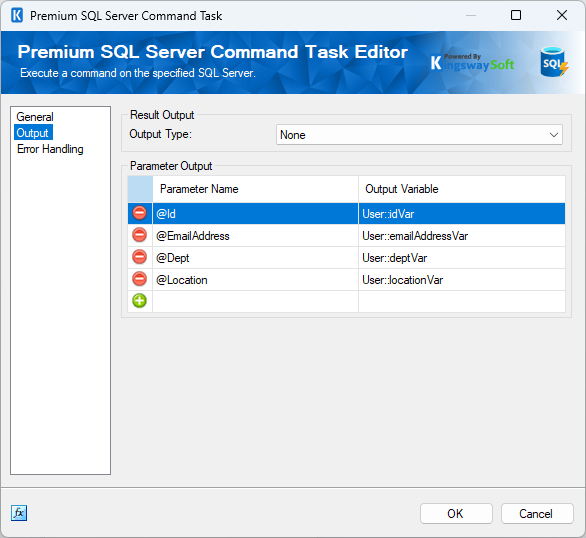
Task: Select the @Id parameter name cell
Action: [255, 214]
